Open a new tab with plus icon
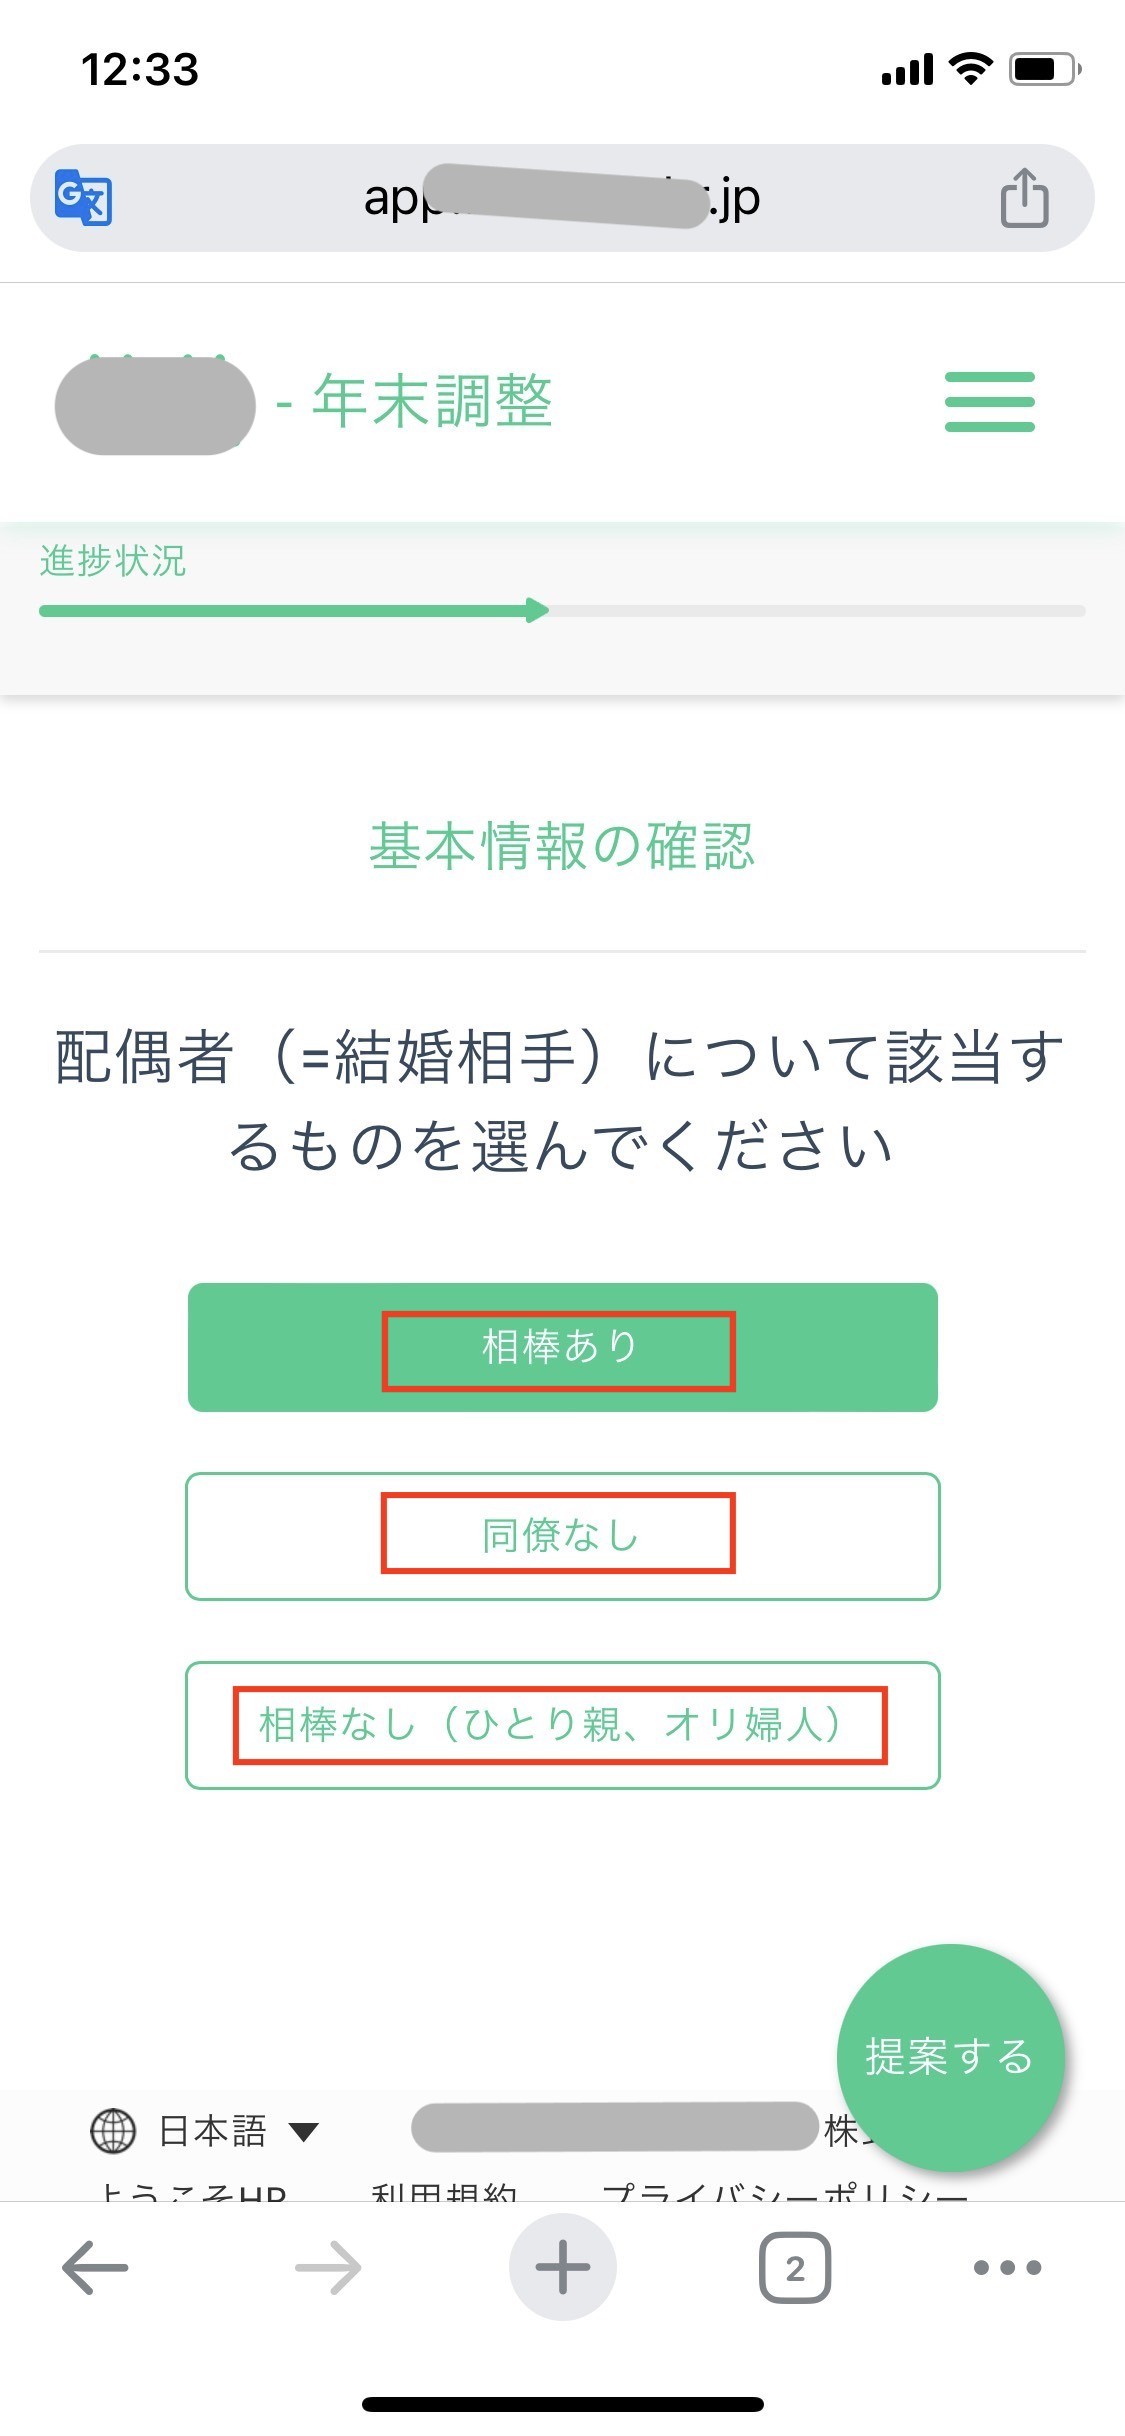1125x2436 pixels. click(562, 2266)
